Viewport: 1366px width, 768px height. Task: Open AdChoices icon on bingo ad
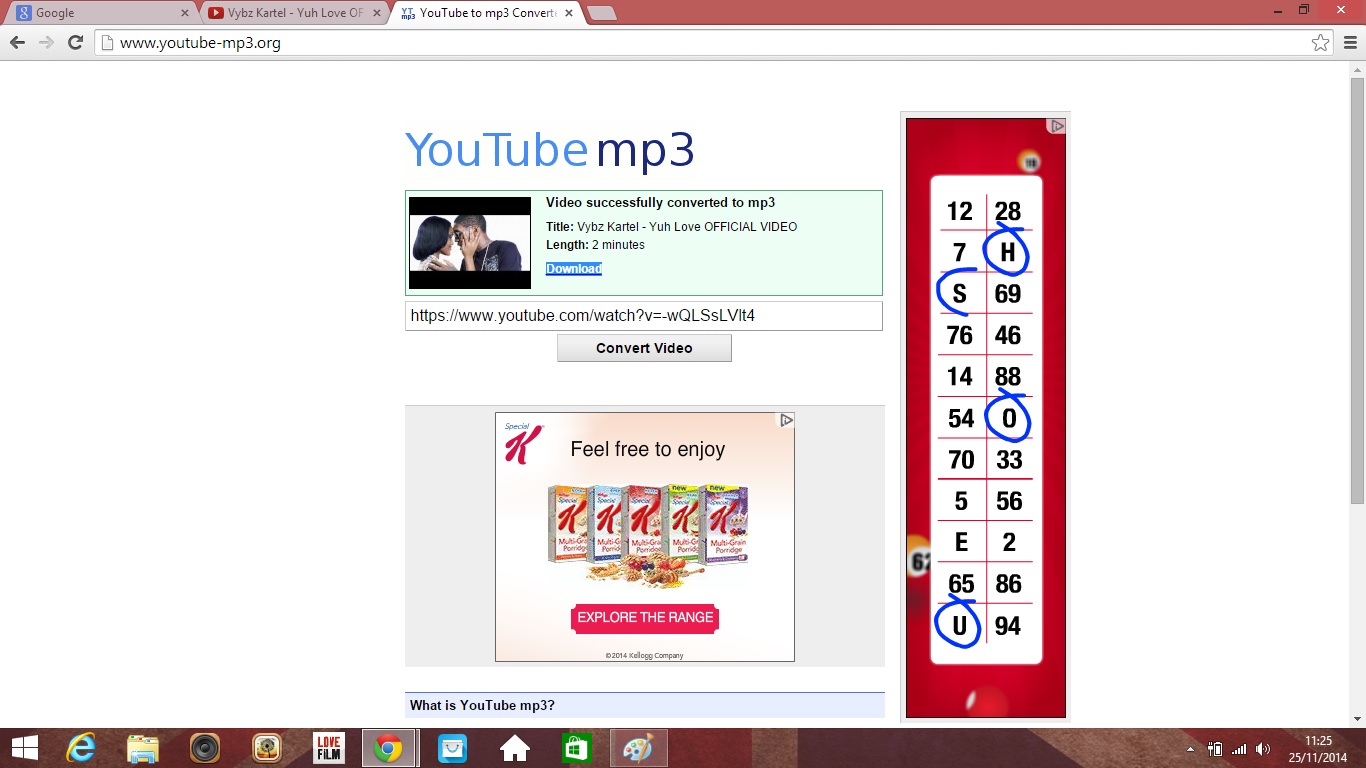[x=1057, y=126]
